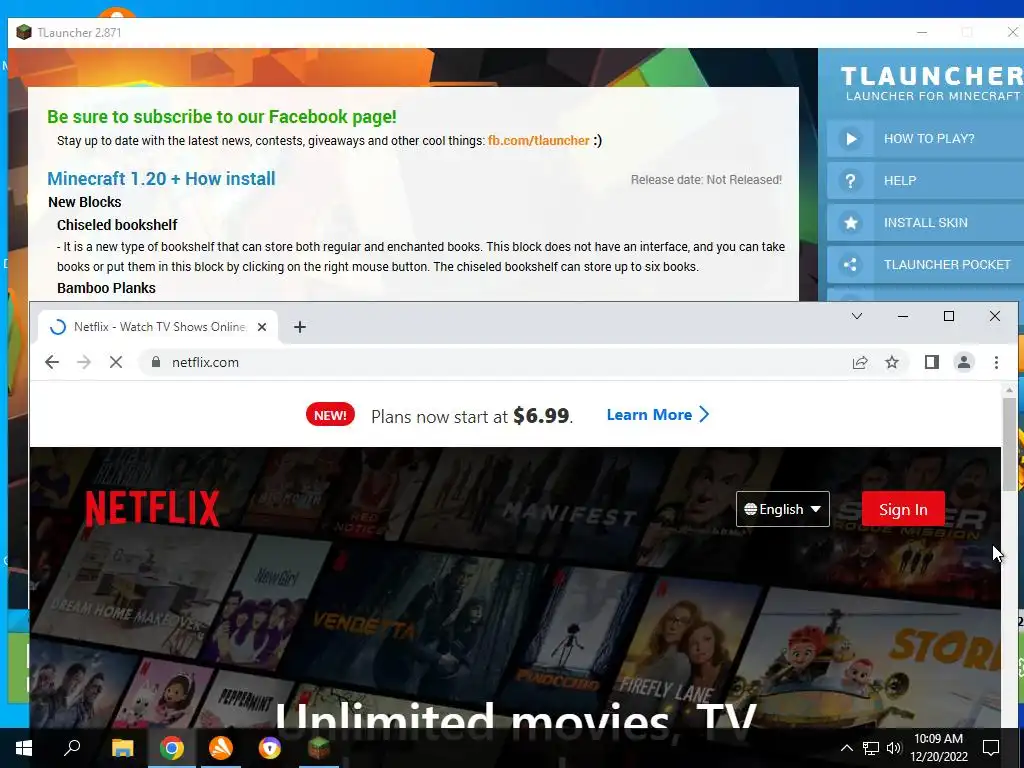Click 'Chiseled bookshelf' subheading

point(117,225)
